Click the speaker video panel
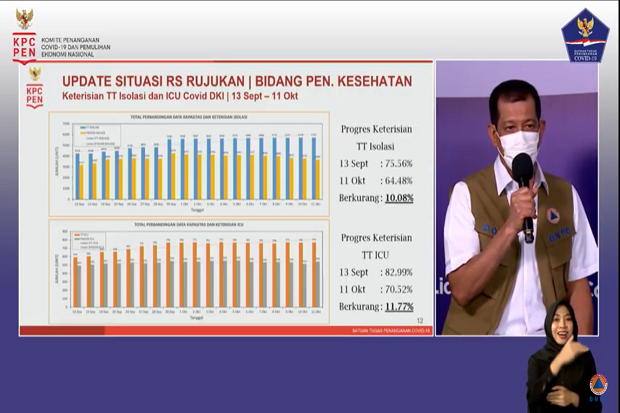620x413 pixels. tap(517, 198)
